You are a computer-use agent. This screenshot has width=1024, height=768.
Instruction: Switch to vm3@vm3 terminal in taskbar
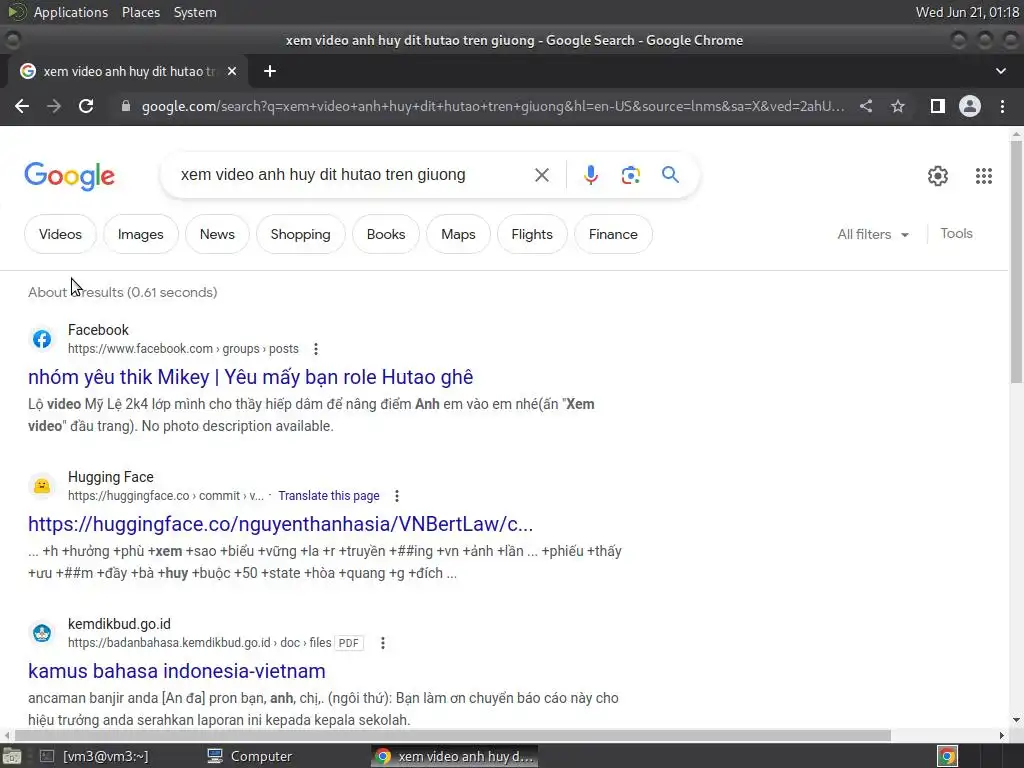[x=95, y=756]
